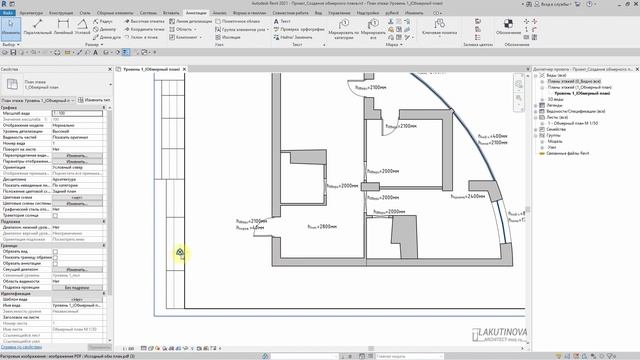Place a Координата точки spot coordinate
The width and height of the screenshot is (640, 360).
[144, 29]
